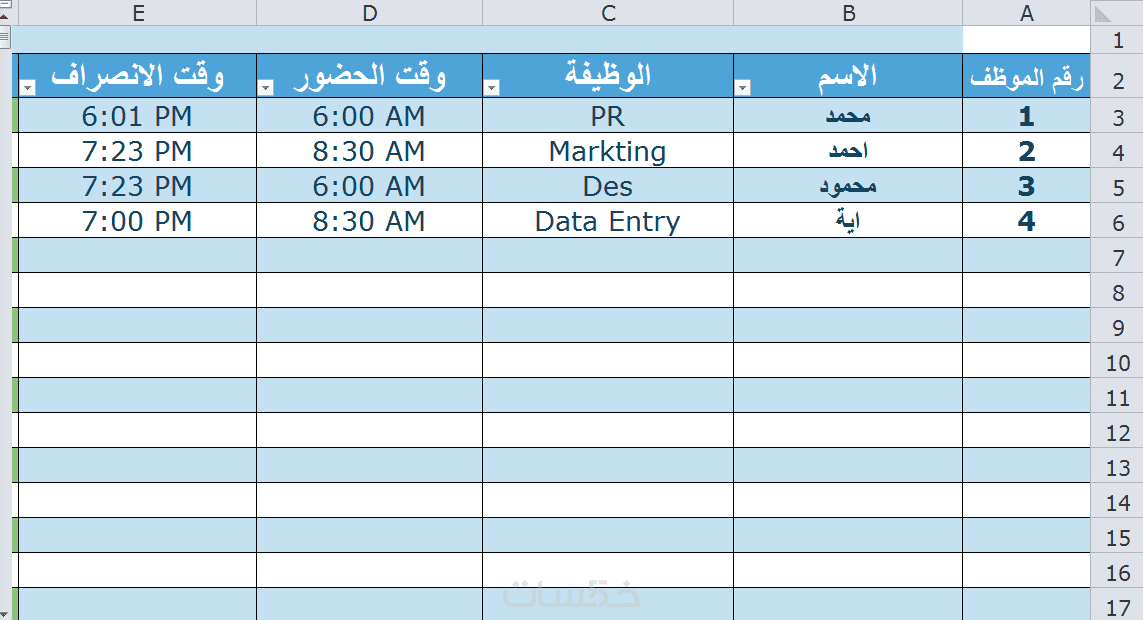The height and width of the screenshot is (620, 1143).
Task: Click the Select All corner triangle
Action: (x=1104, y=13)
